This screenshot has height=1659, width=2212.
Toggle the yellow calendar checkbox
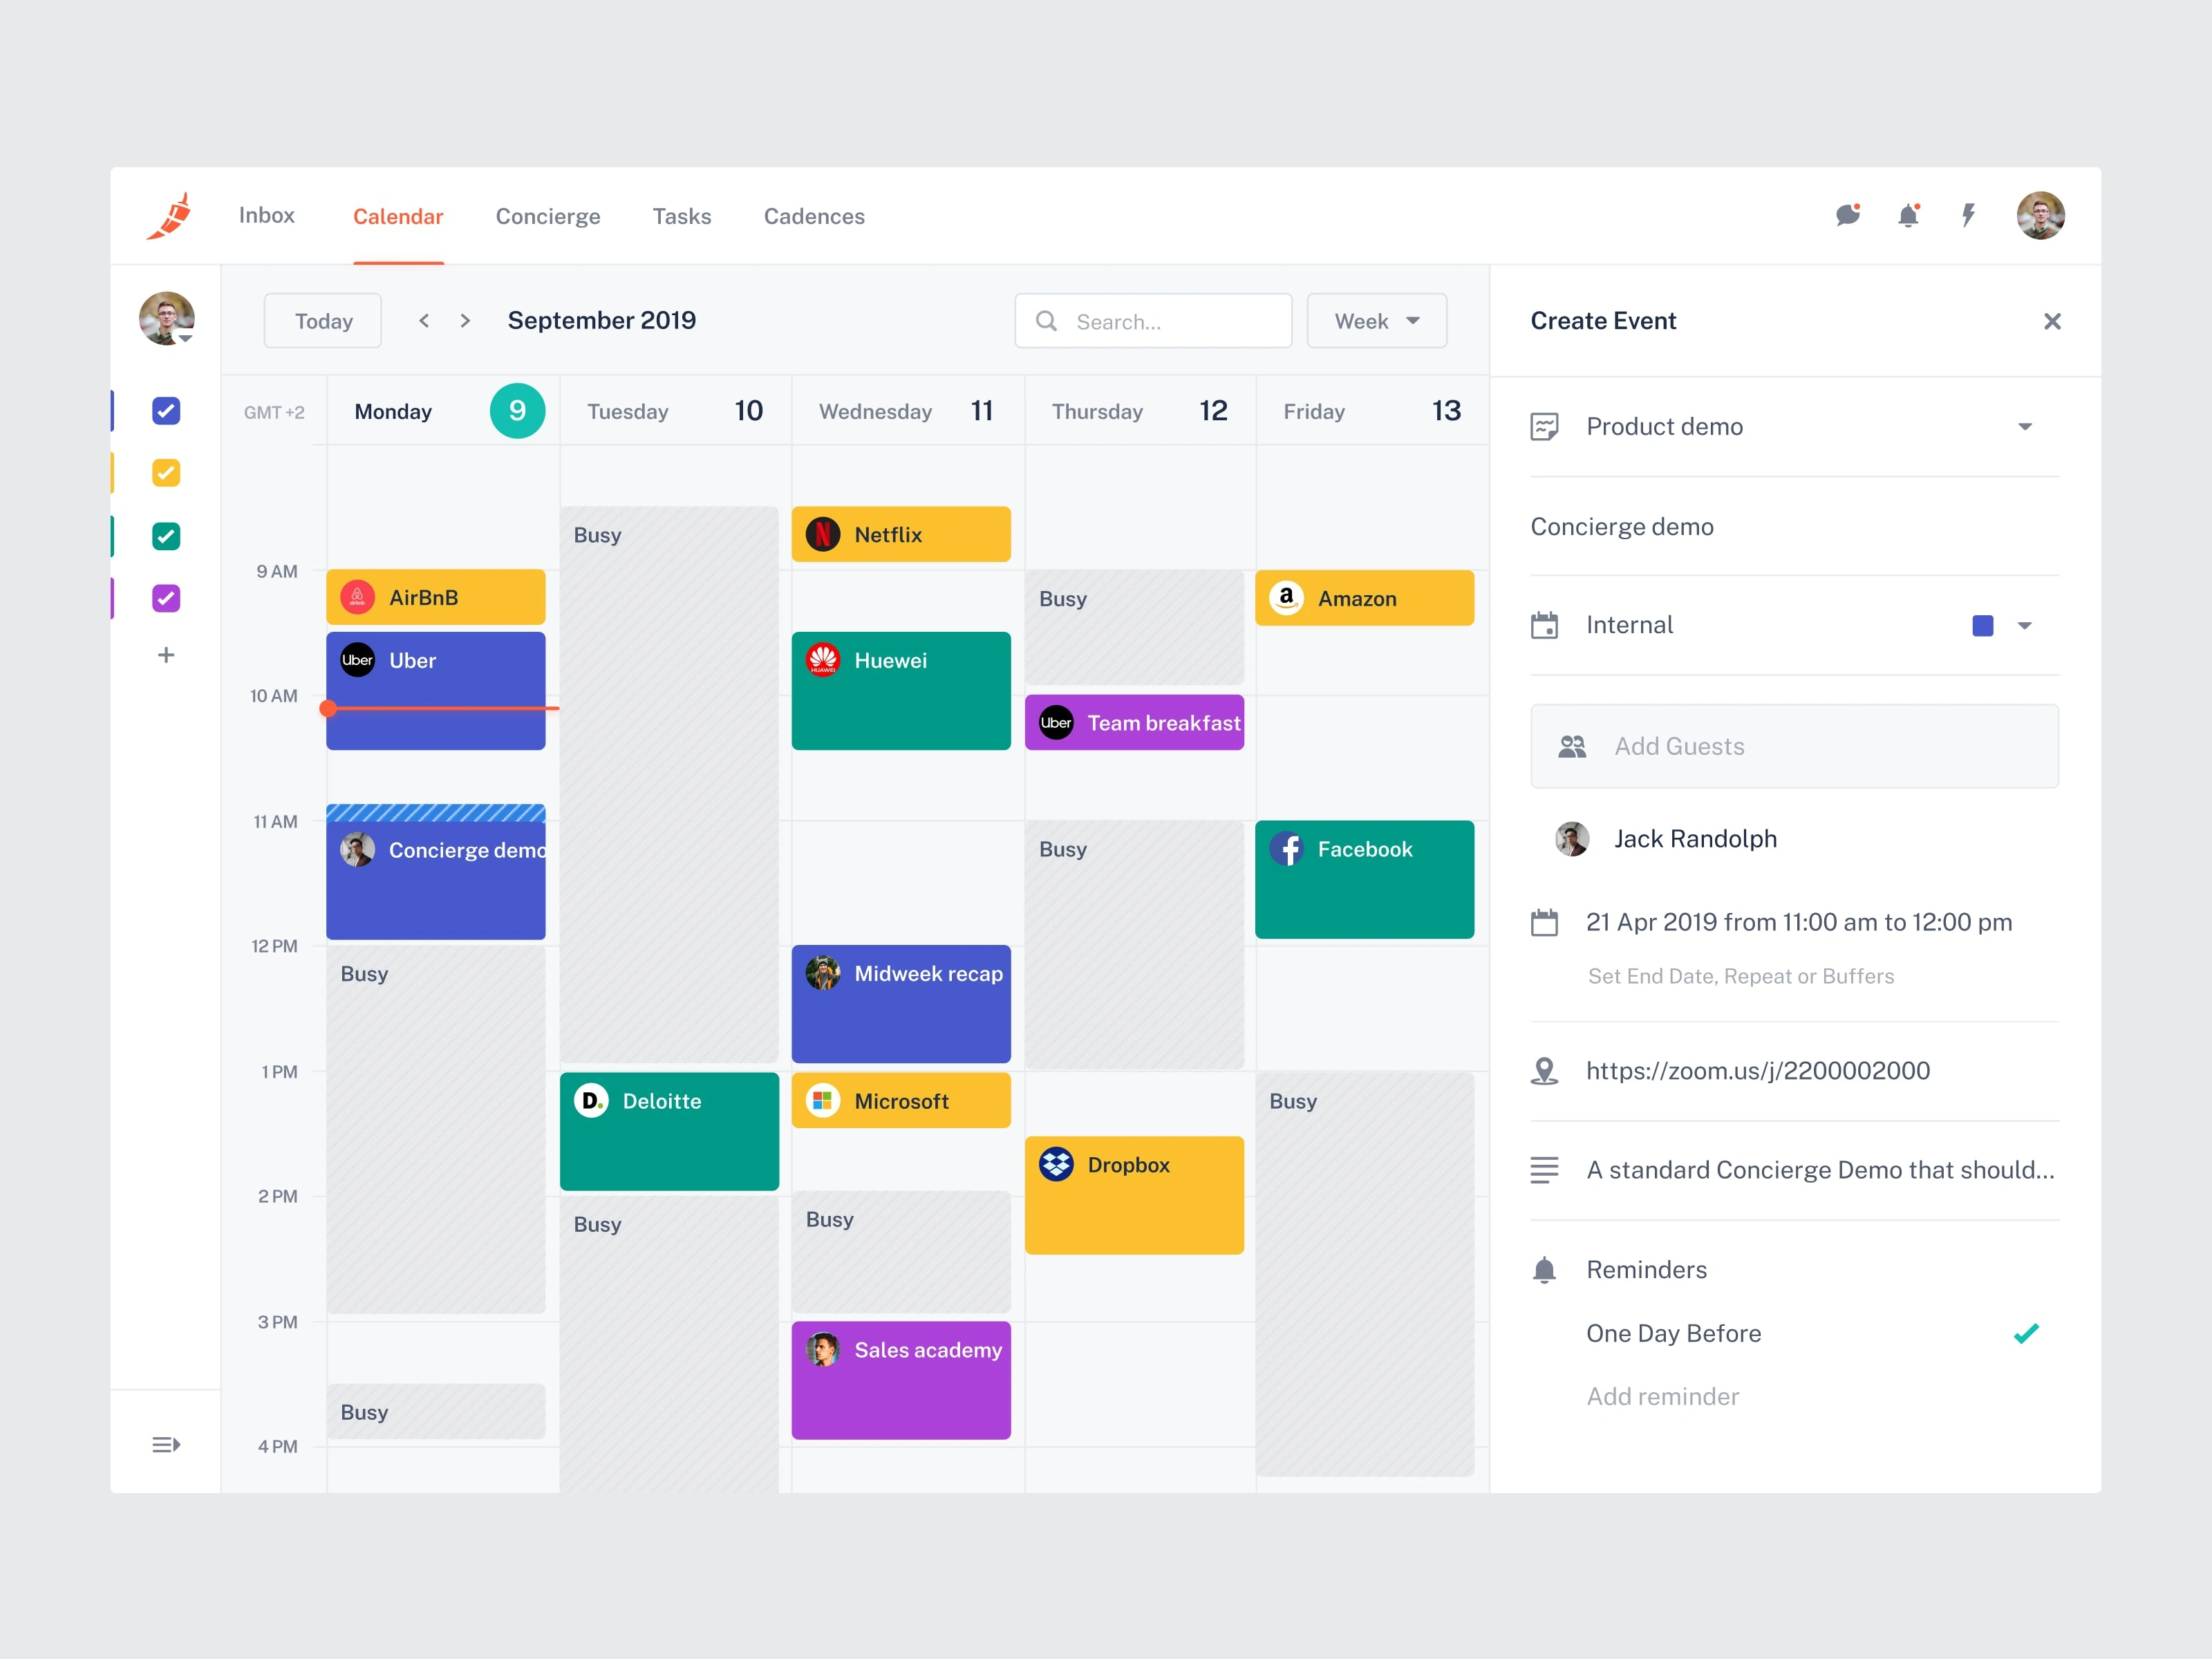(x=166, y=473)
